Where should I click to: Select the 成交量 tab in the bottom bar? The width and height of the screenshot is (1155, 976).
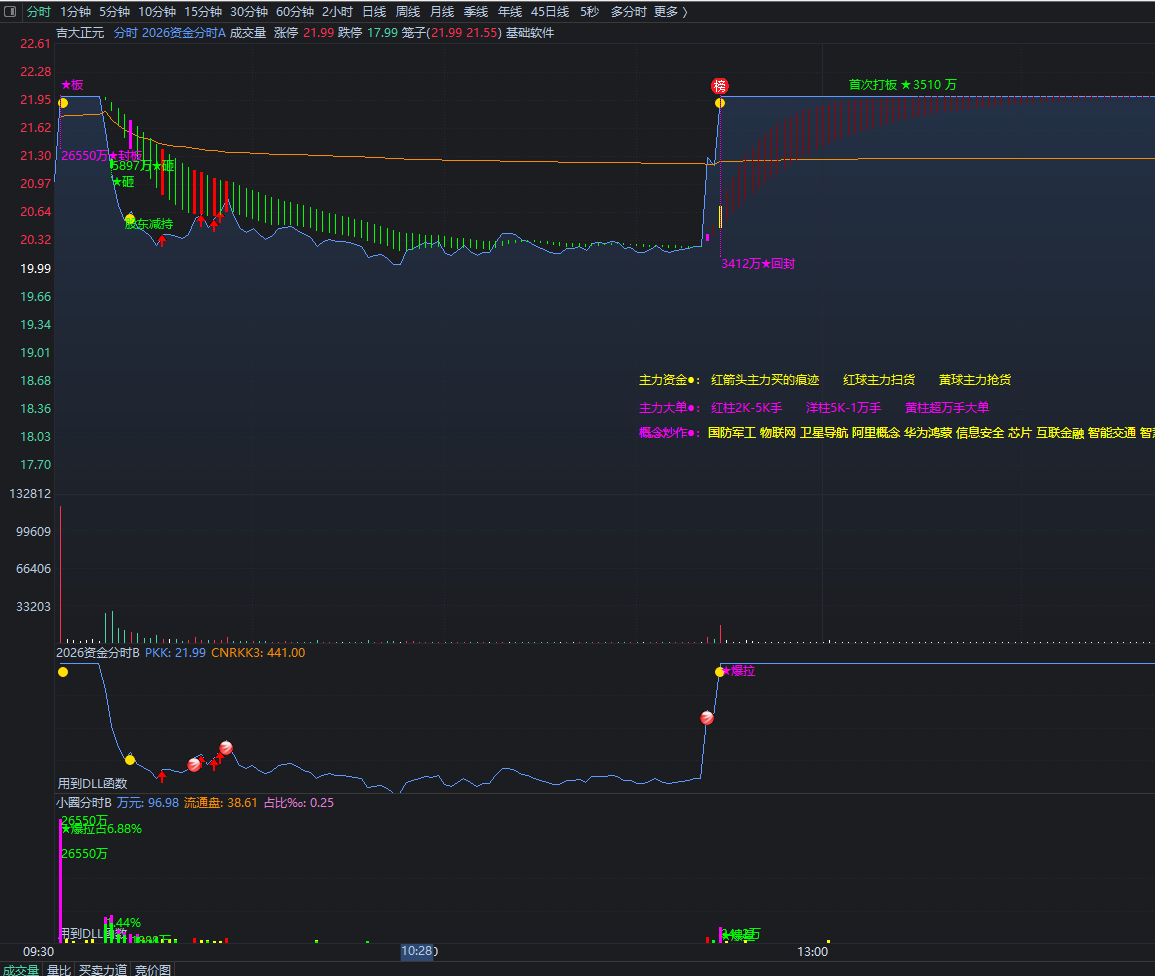(x=21, y=970)
